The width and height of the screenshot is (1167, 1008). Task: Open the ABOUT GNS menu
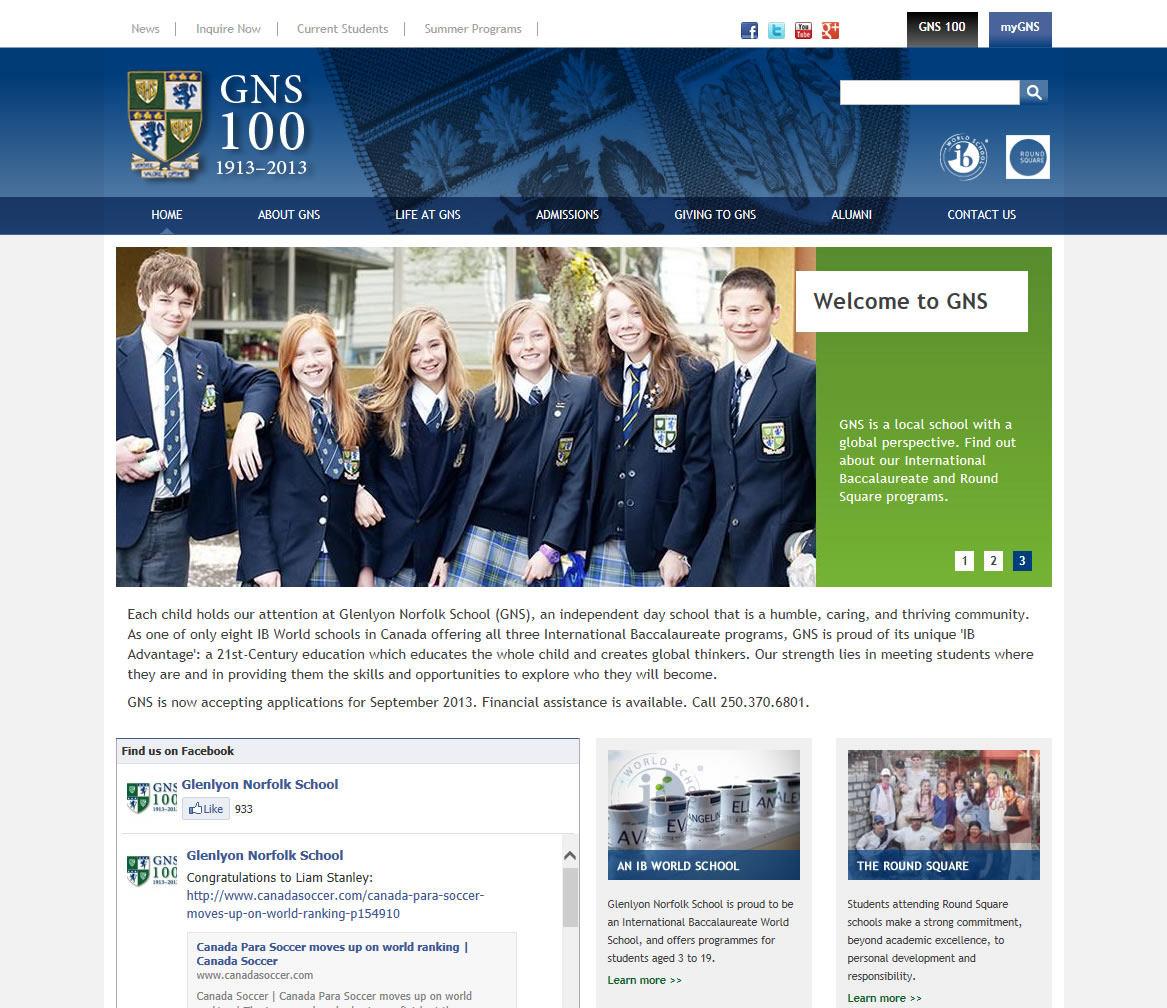click(289, 214)
